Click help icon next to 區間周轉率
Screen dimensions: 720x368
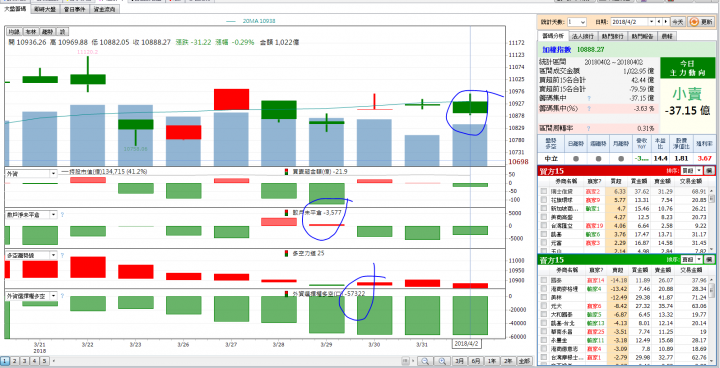[589, 129]
